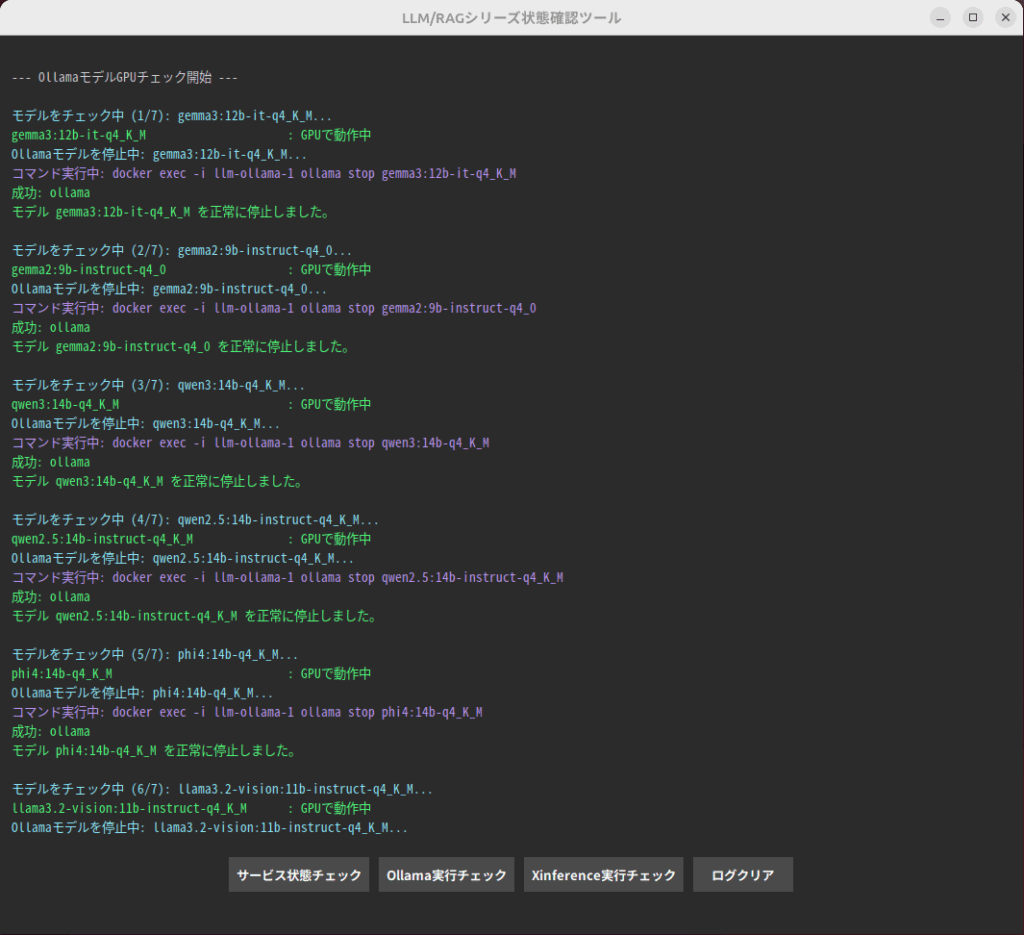Click gemma3:12b-it-q4_K_M GPUで動作中 status line
This screenshot has height=935, width=1024.
[x=191, y=135]
